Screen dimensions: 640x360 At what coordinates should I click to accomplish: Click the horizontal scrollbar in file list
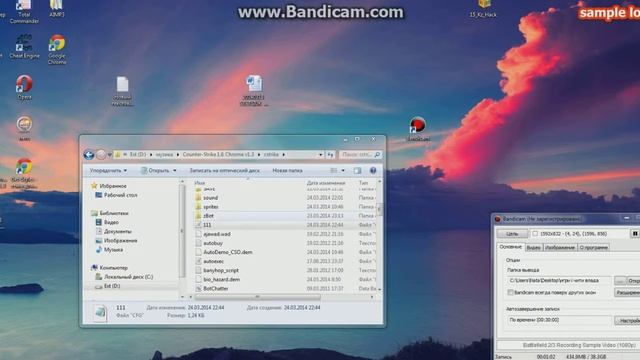coord(257,297)
